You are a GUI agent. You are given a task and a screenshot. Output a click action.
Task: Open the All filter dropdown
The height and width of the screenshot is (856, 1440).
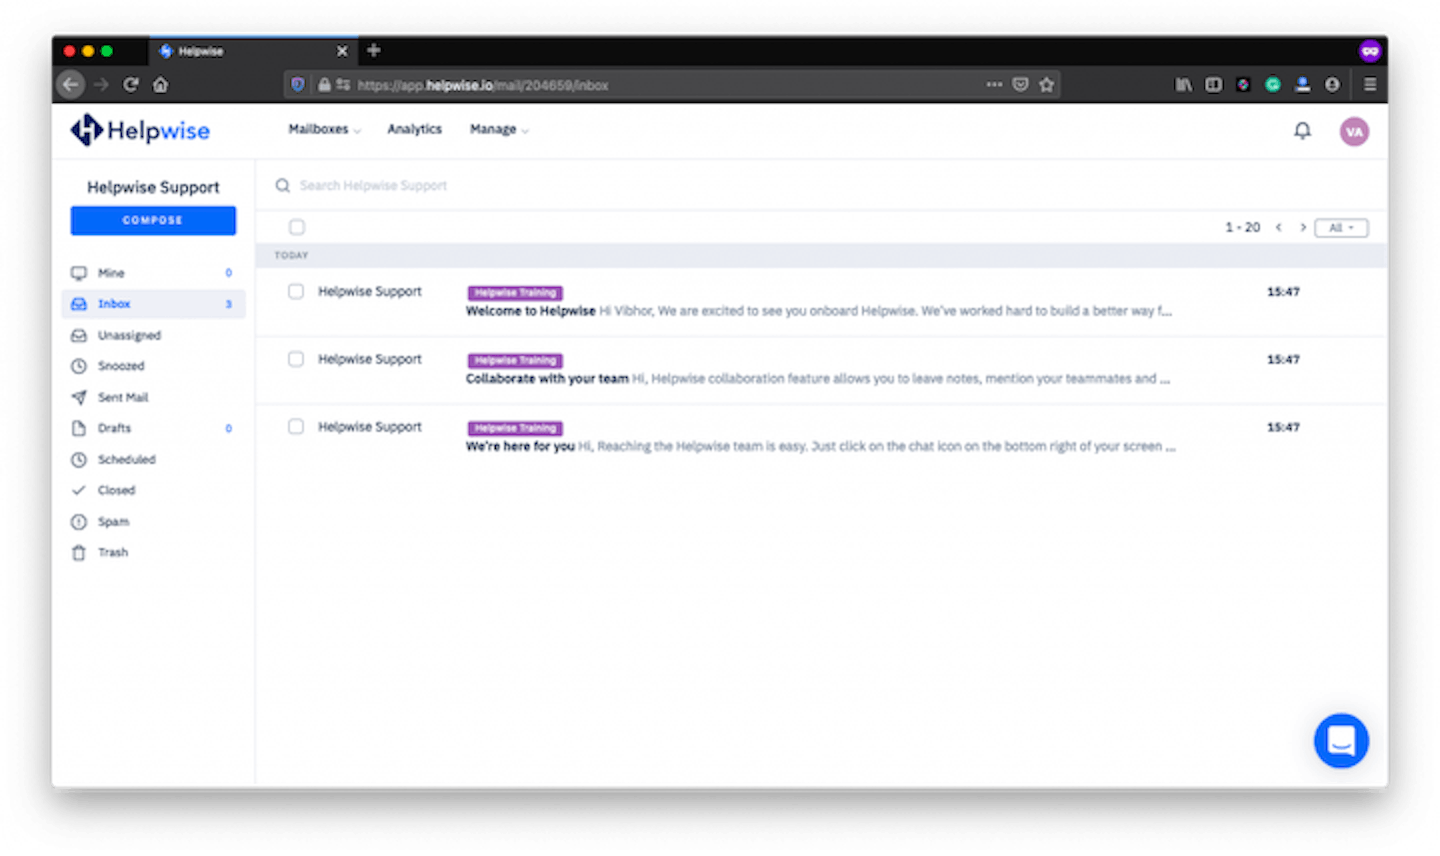tap(1341, 228)
